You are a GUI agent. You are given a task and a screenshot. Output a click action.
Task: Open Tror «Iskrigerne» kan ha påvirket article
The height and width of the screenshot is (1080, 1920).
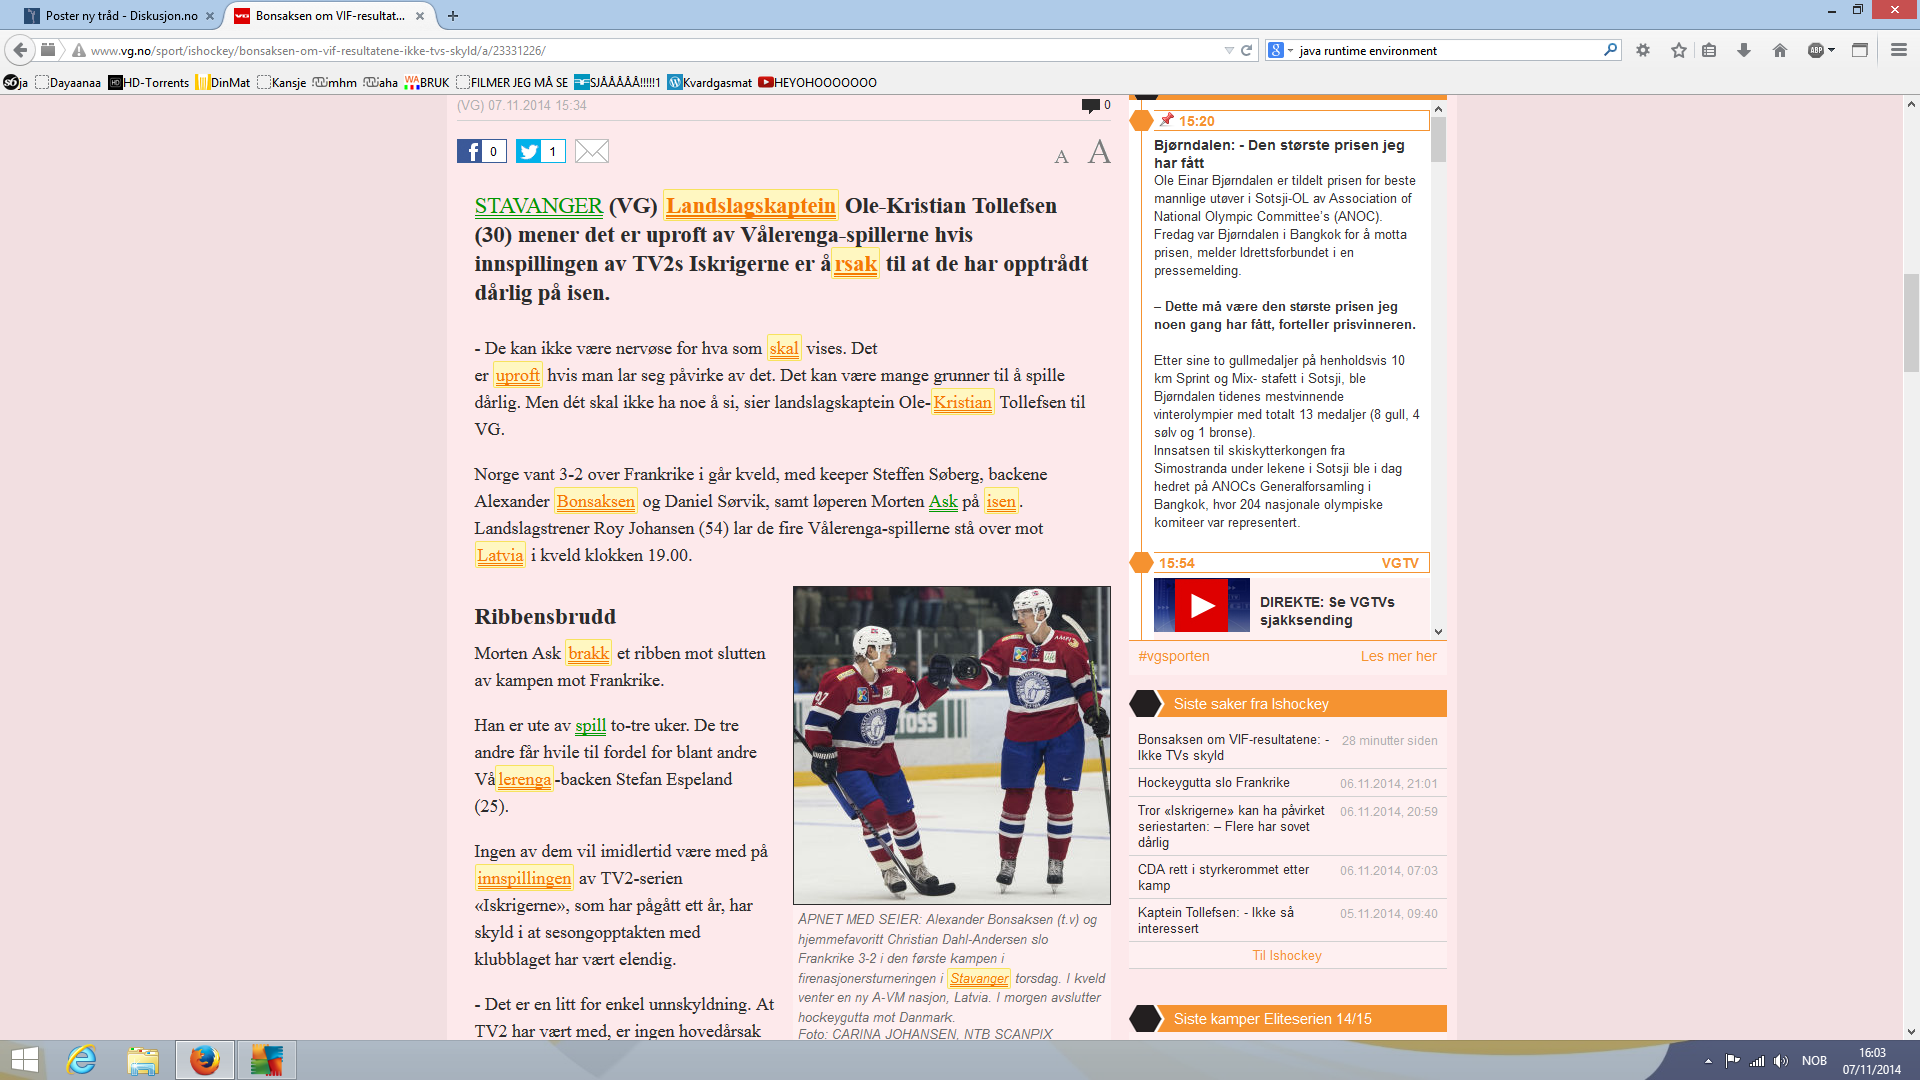pyautogui.click(x=1231, y=827)
